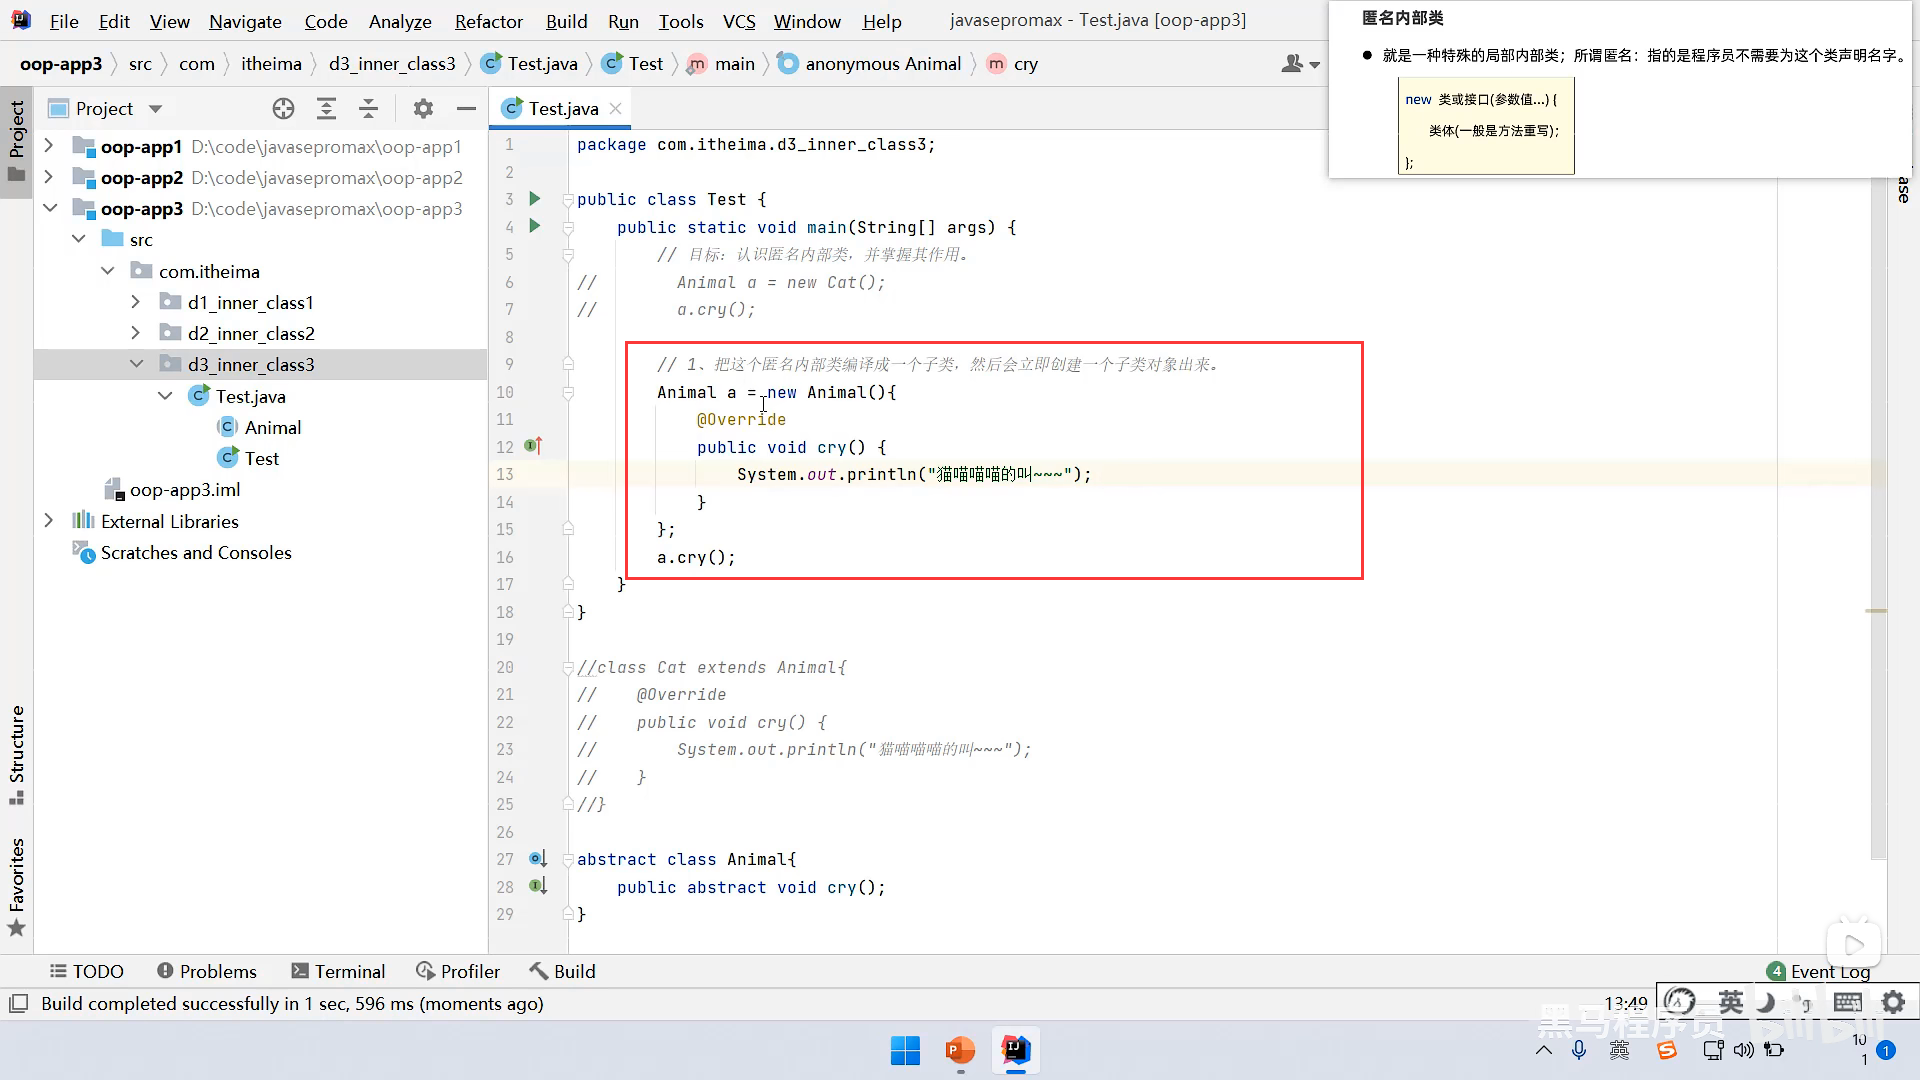Open the Refactor menu
This screenshot has width=1920, height=1080.
pos(488,21)
